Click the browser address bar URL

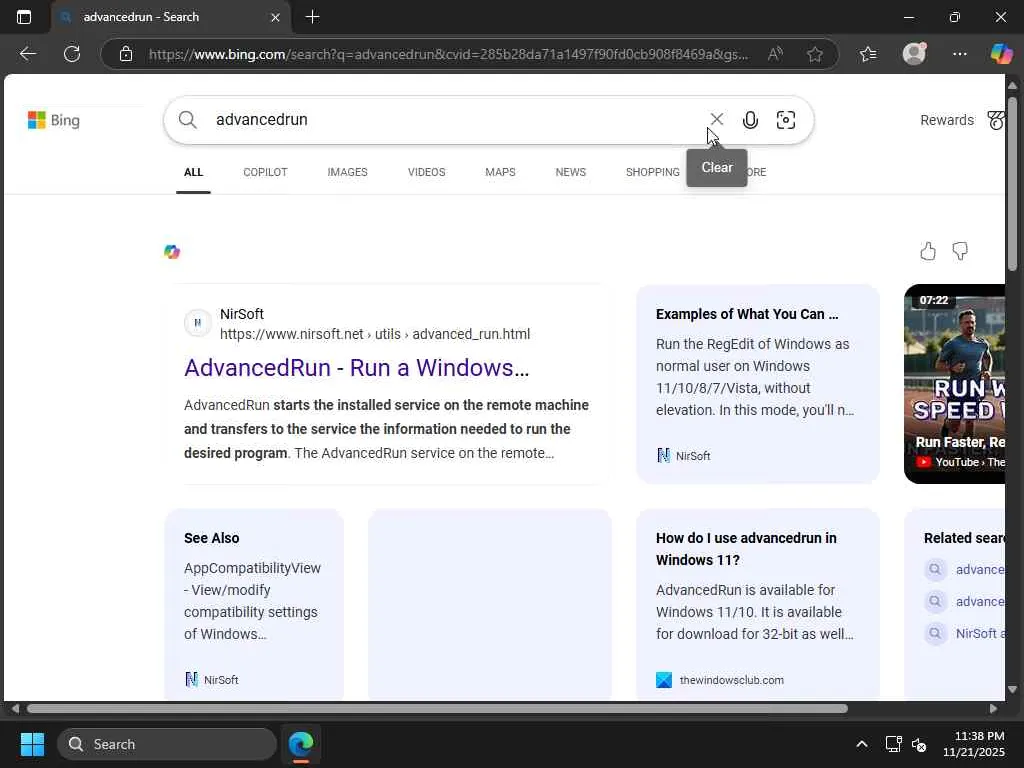click(x=448, y=54)
